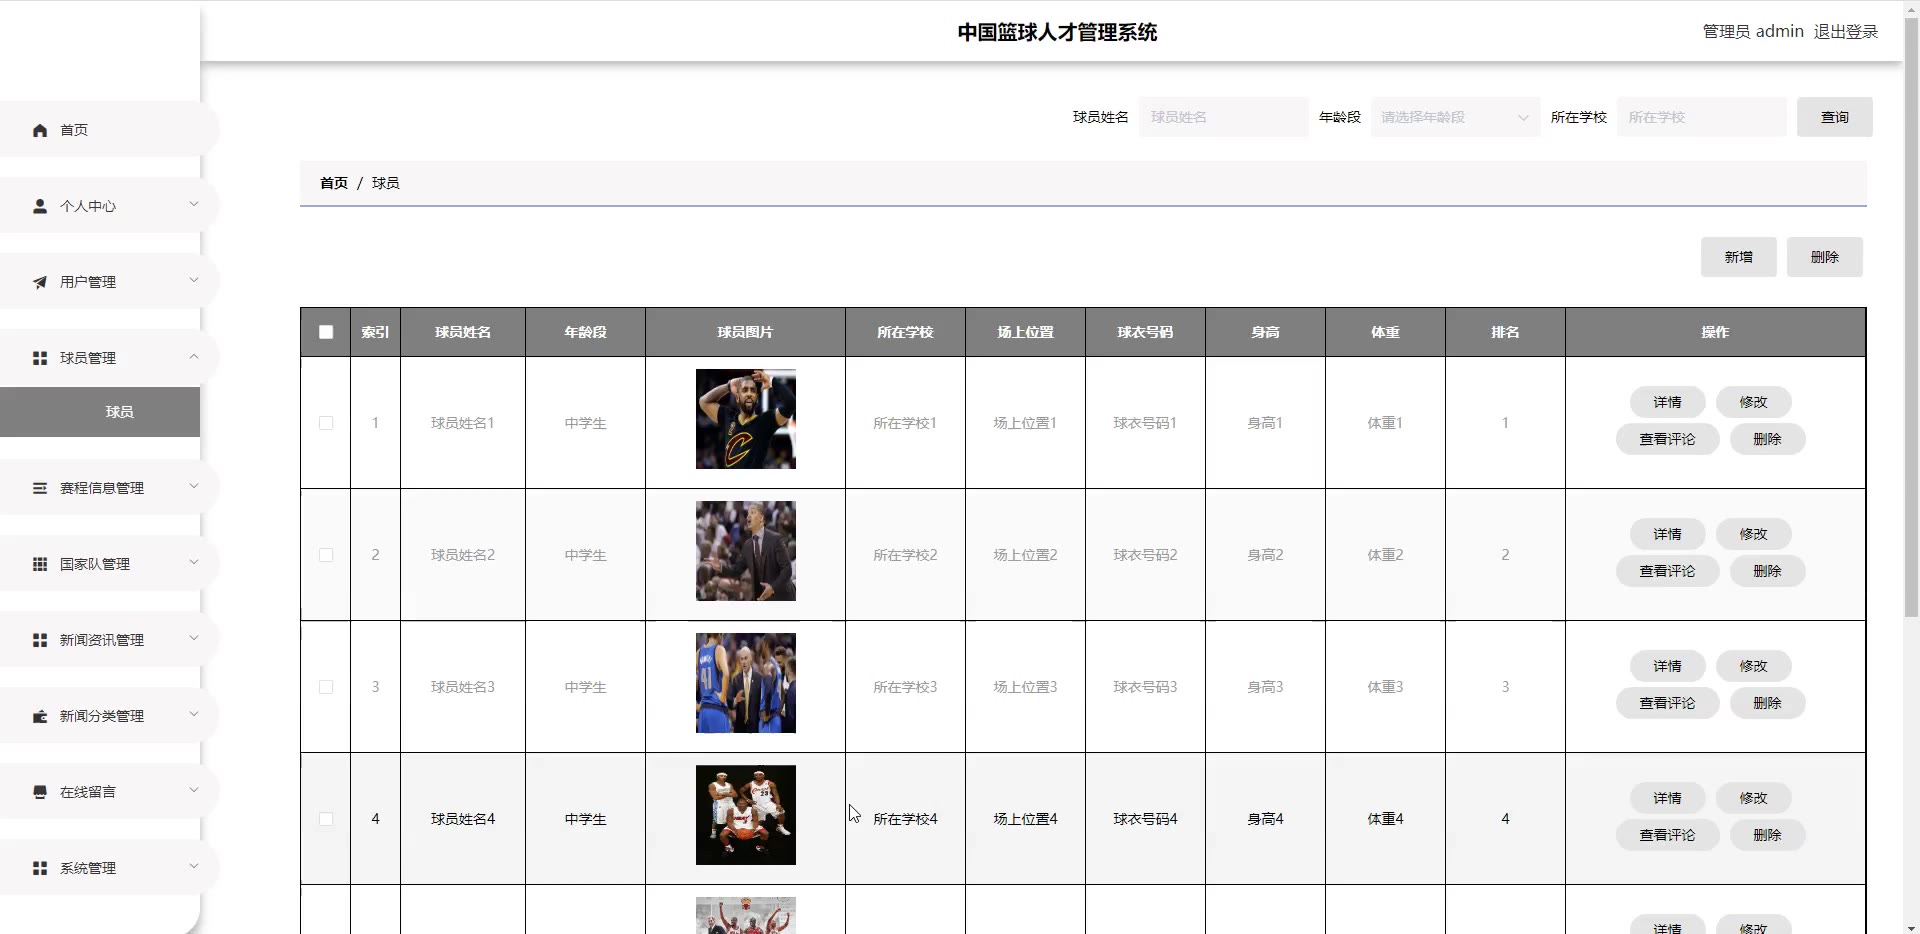The height and width of the screenshot is (934, 1920).
Task: Open the 赛程信息管理 menu label
Action: coord(102,488)
